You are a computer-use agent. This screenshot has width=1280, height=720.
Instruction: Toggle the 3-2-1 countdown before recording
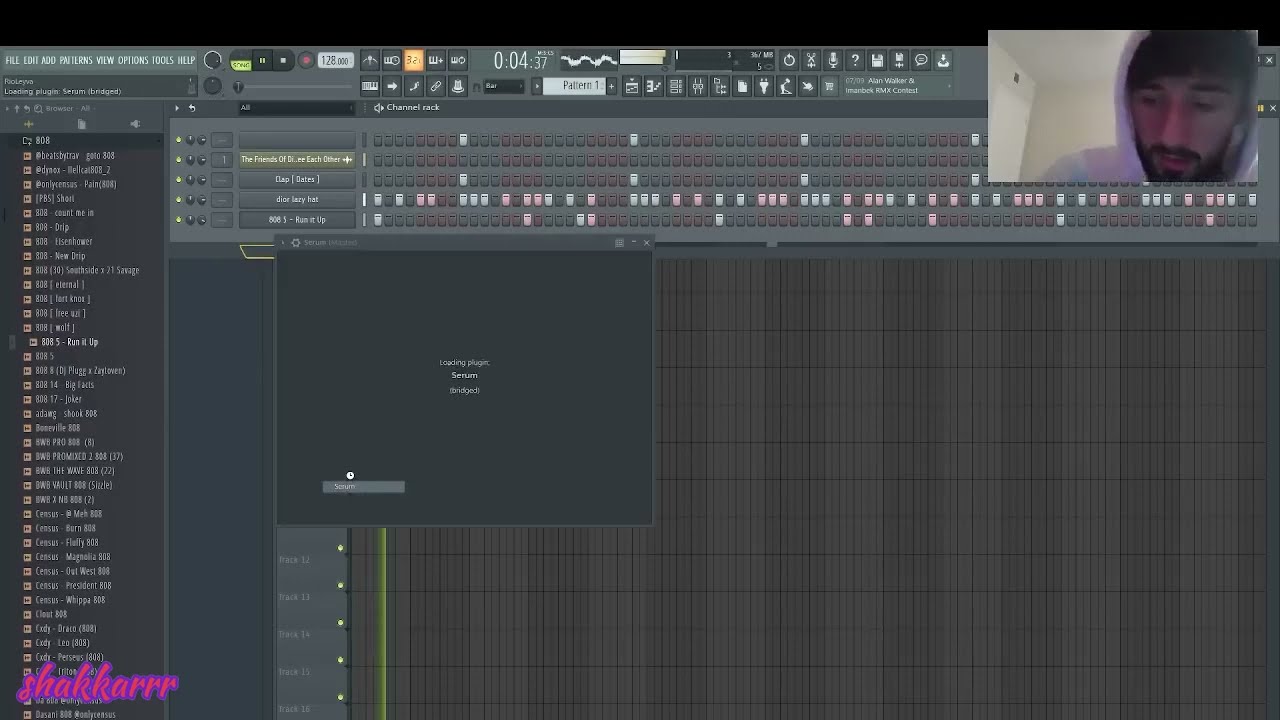414,60
